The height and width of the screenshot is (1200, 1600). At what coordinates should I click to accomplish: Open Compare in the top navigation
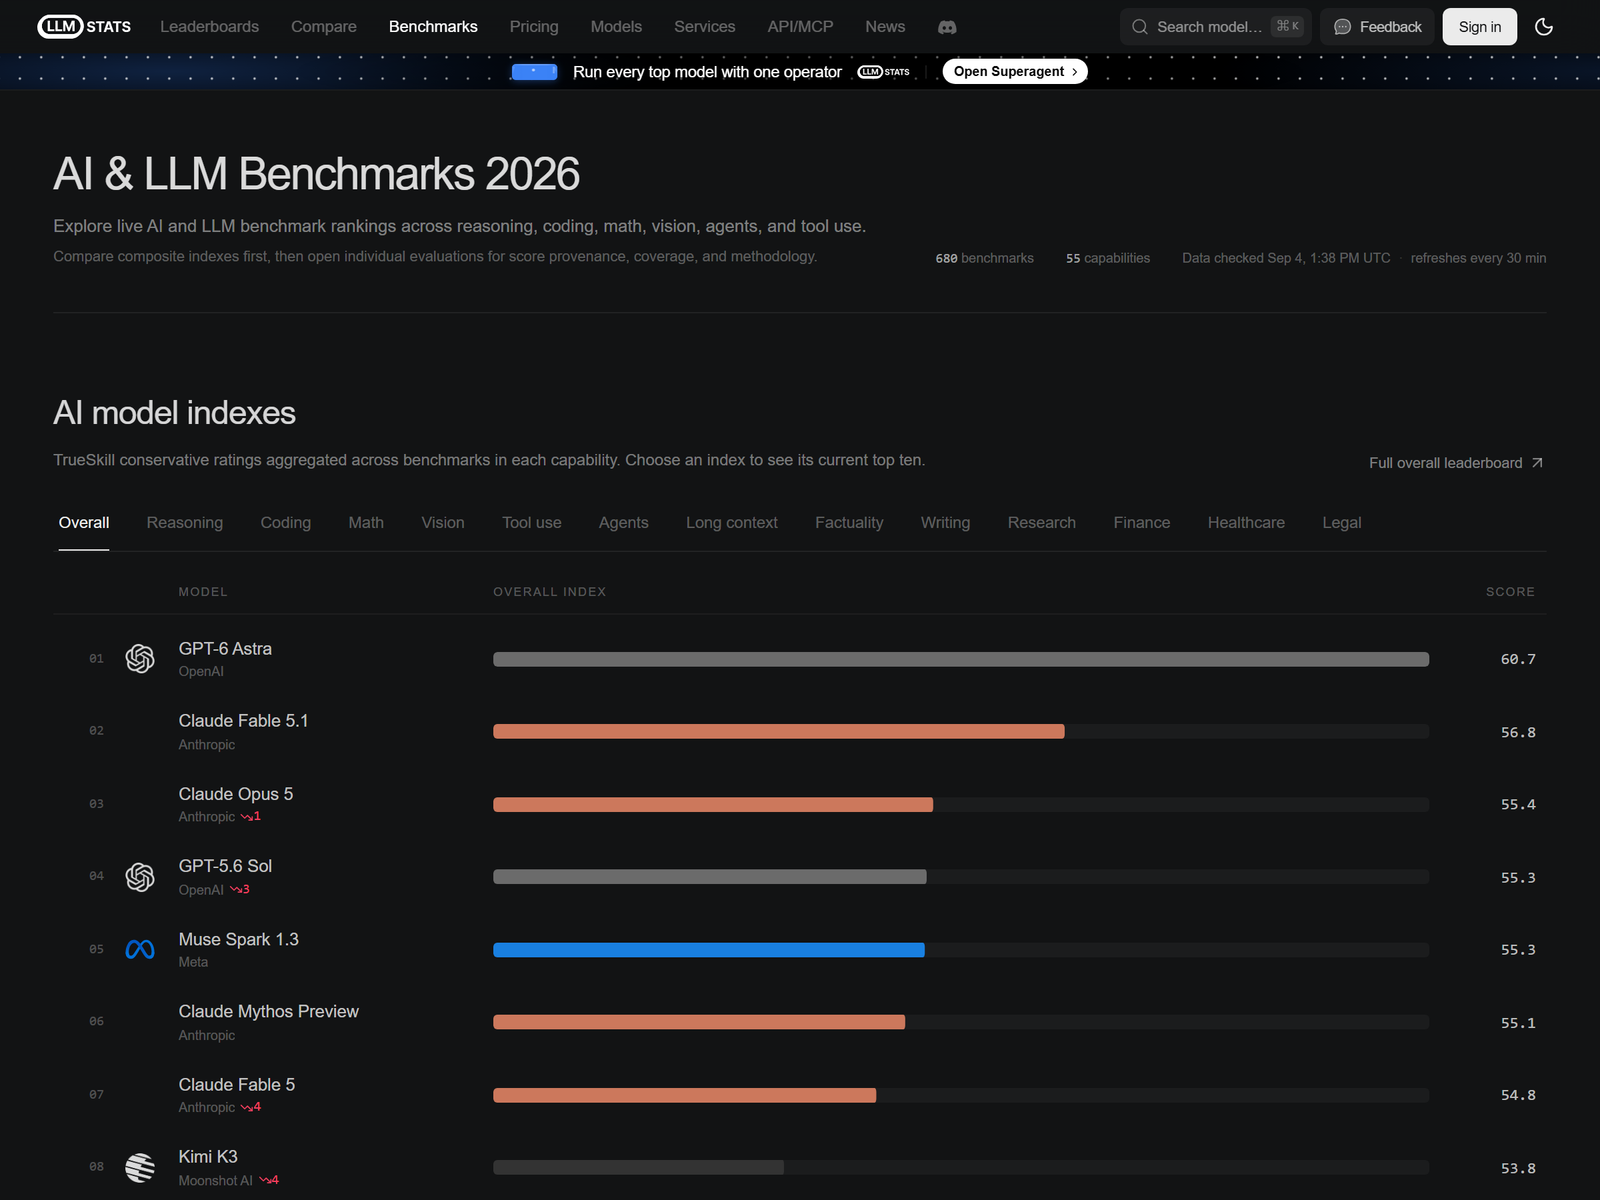(323, 27)
